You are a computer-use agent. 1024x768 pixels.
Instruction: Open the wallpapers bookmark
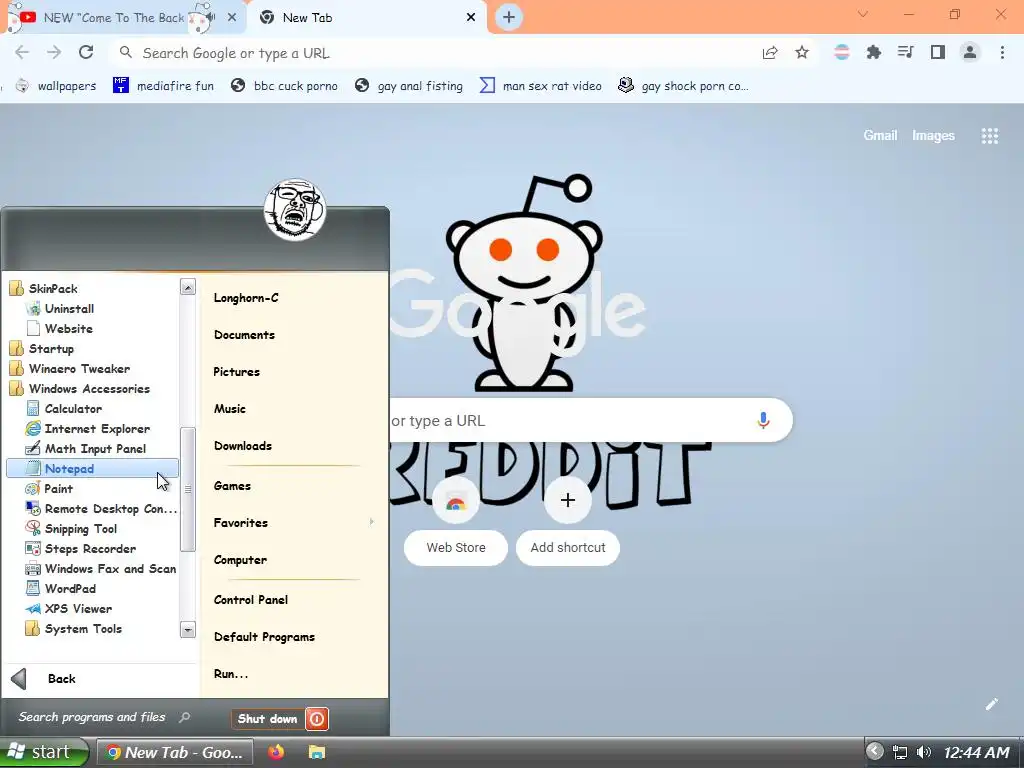click(x=56, y=86)
